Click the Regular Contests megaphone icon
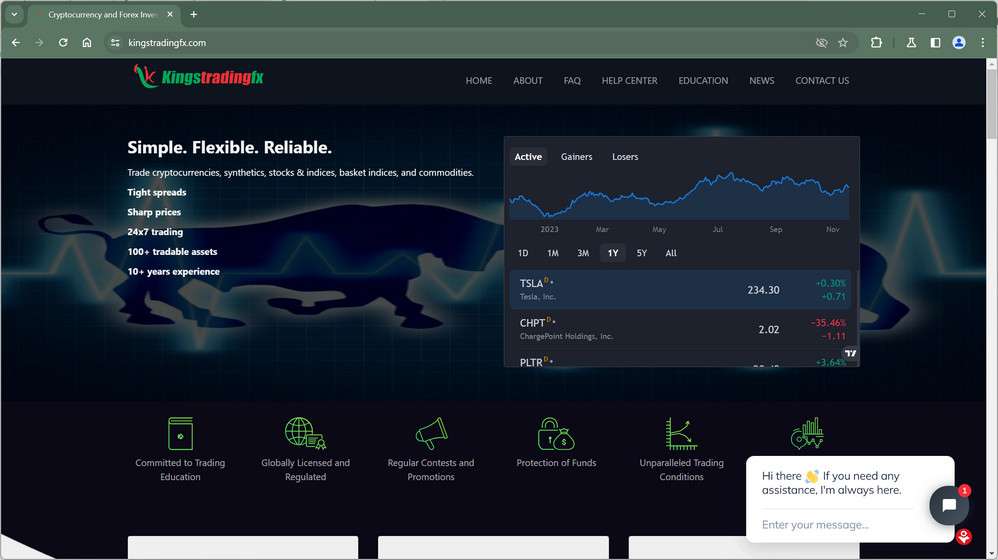 [431, 433]
